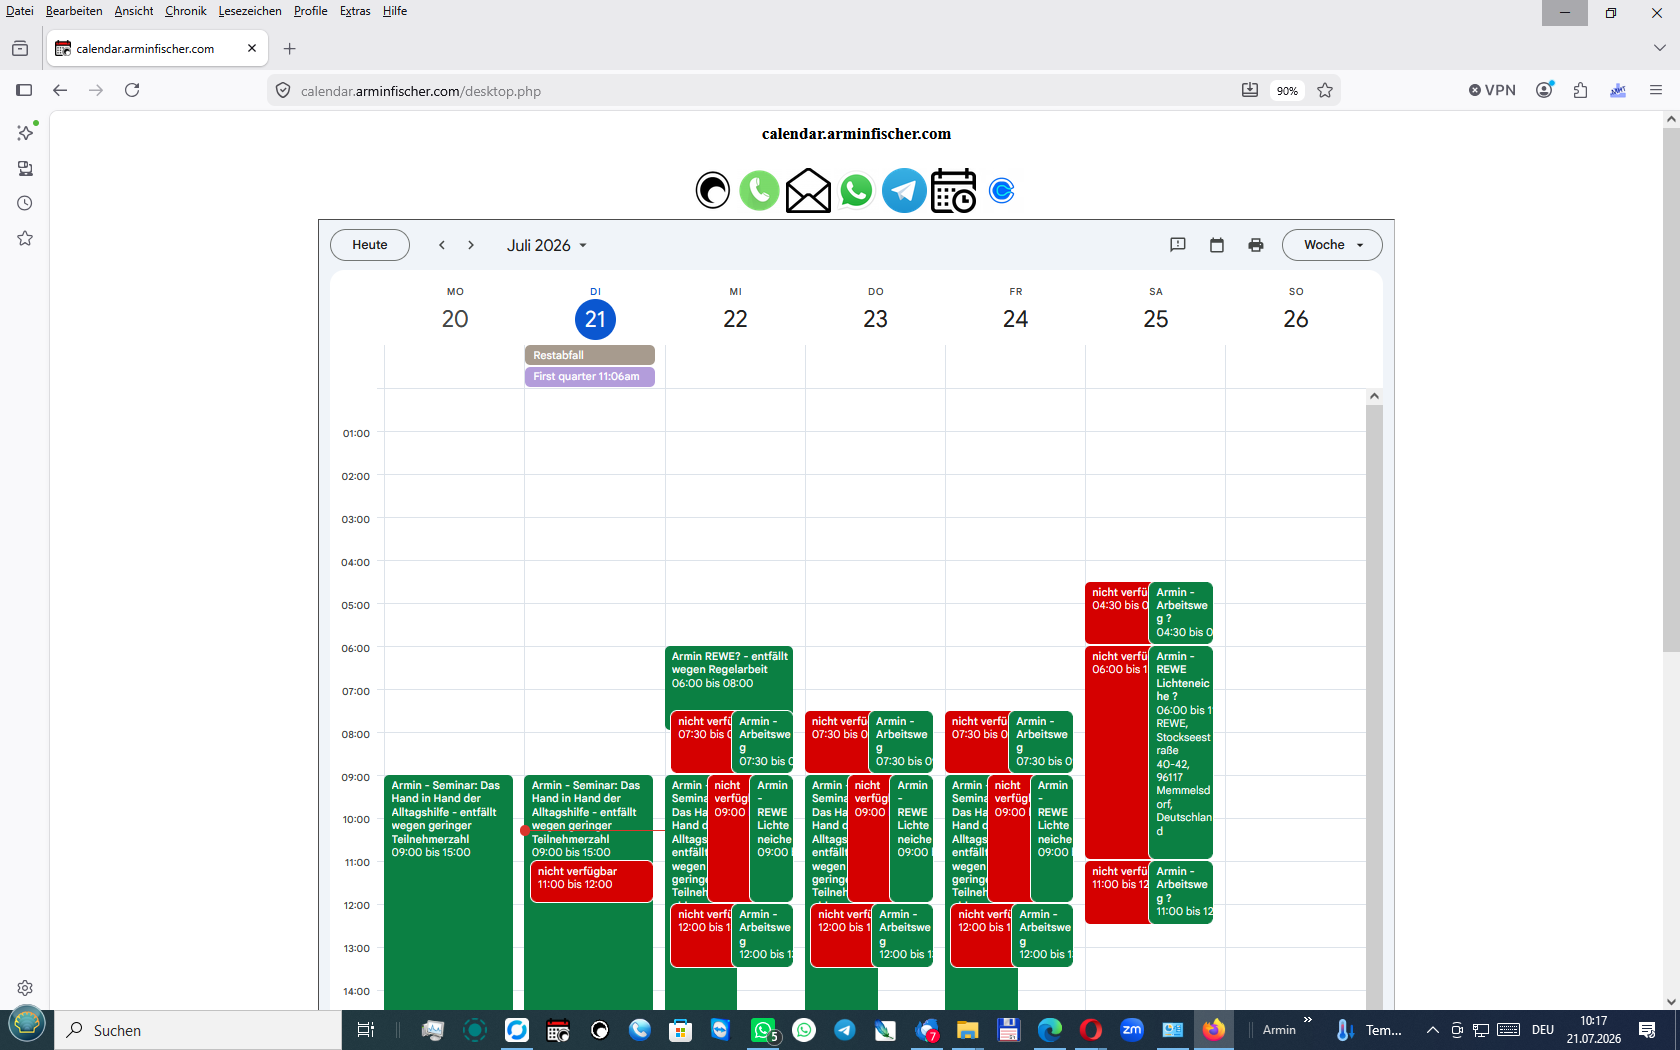The image size is (1680, 1050).
Task: Open the Datei menu
Action: pyautogui.click(x=19, y=11)
